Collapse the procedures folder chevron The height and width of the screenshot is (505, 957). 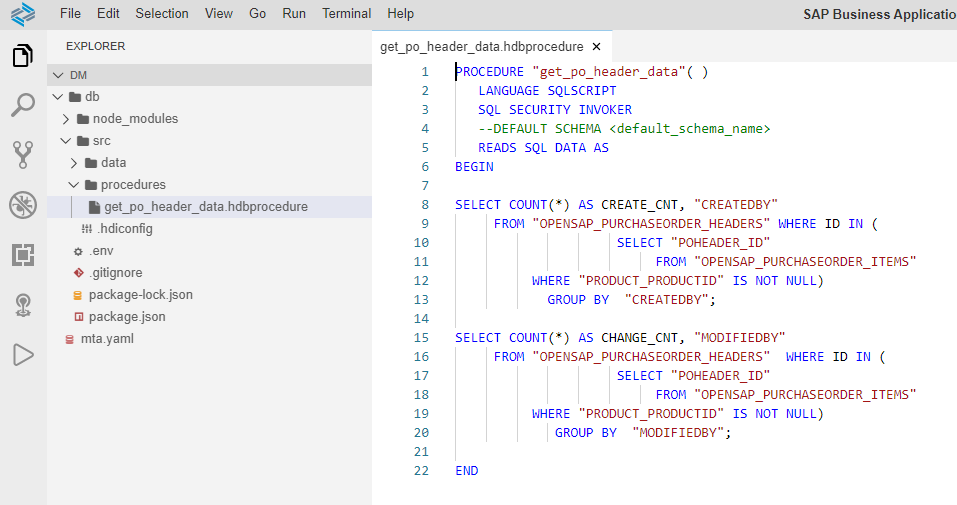pos(74,185)
